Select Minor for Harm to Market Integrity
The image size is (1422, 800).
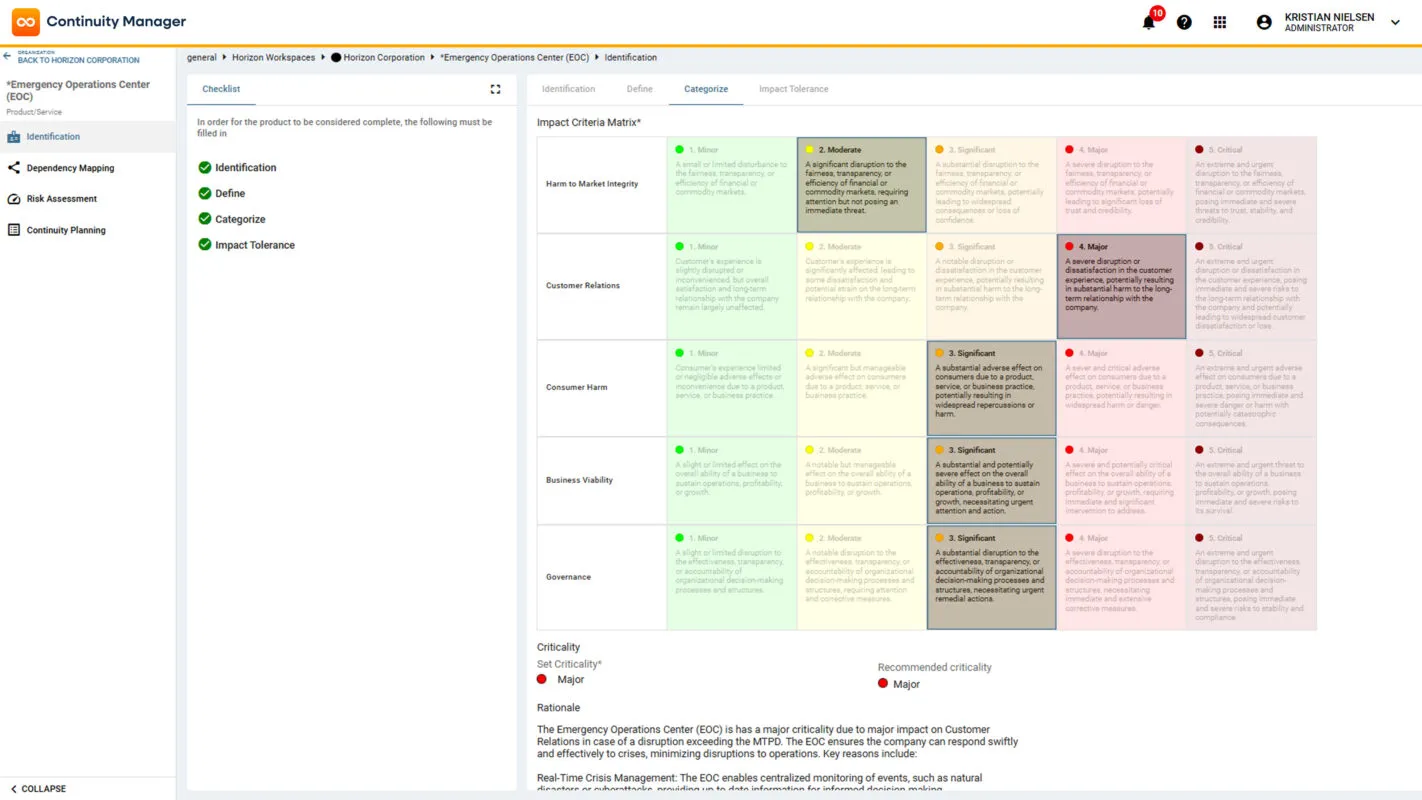[732, 185]
